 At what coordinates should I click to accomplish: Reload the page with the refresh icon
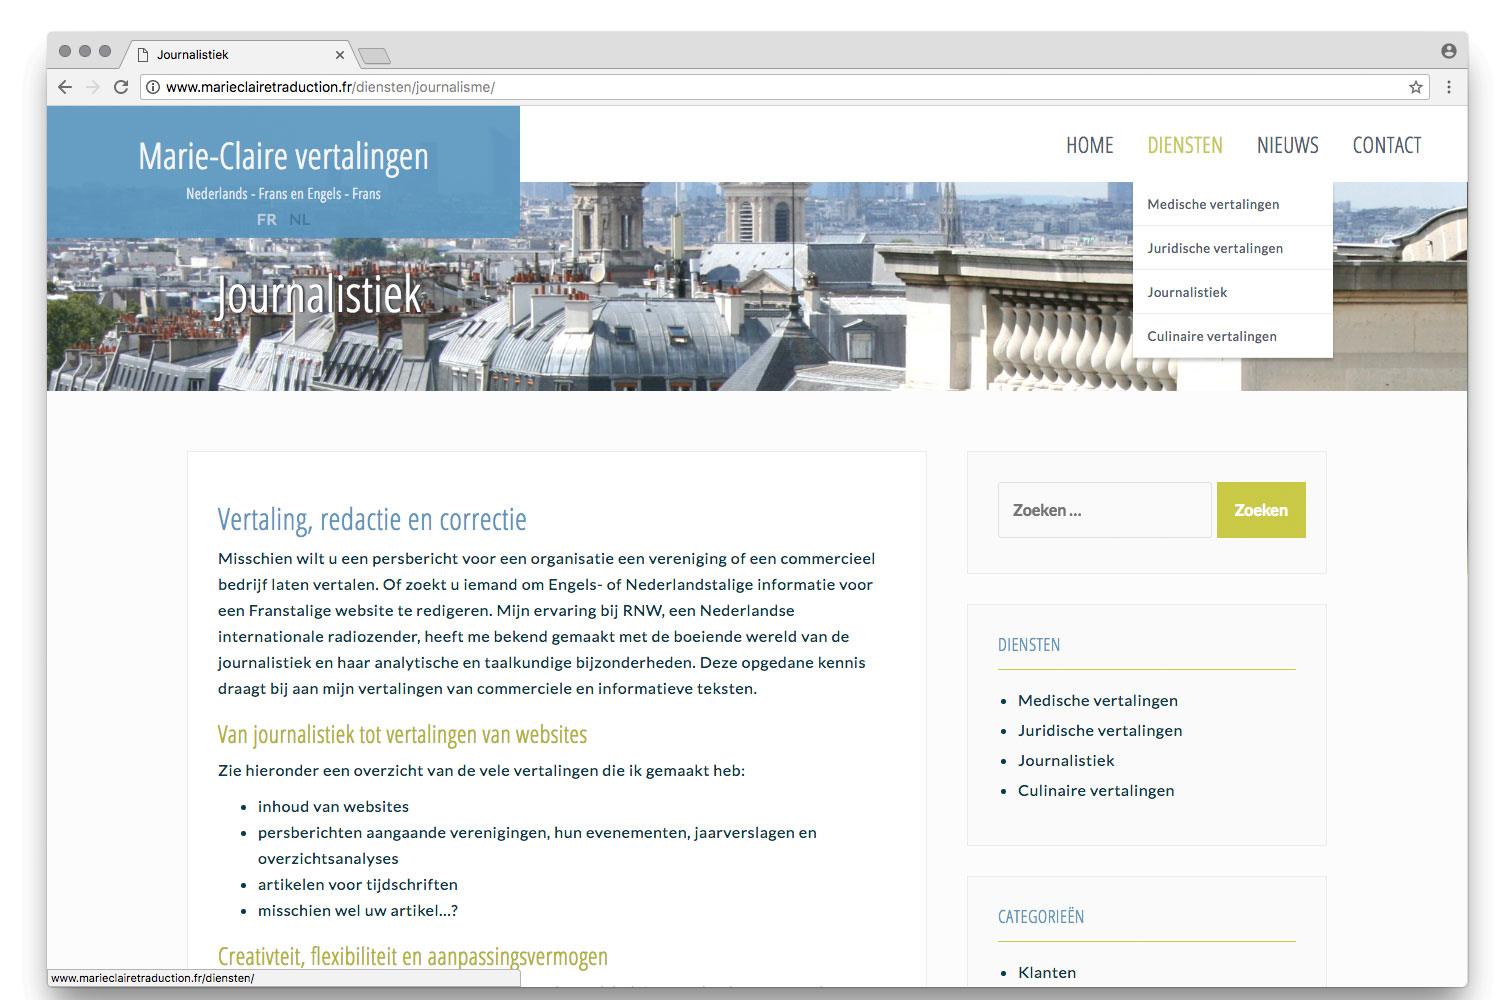(x=121, y=87)
